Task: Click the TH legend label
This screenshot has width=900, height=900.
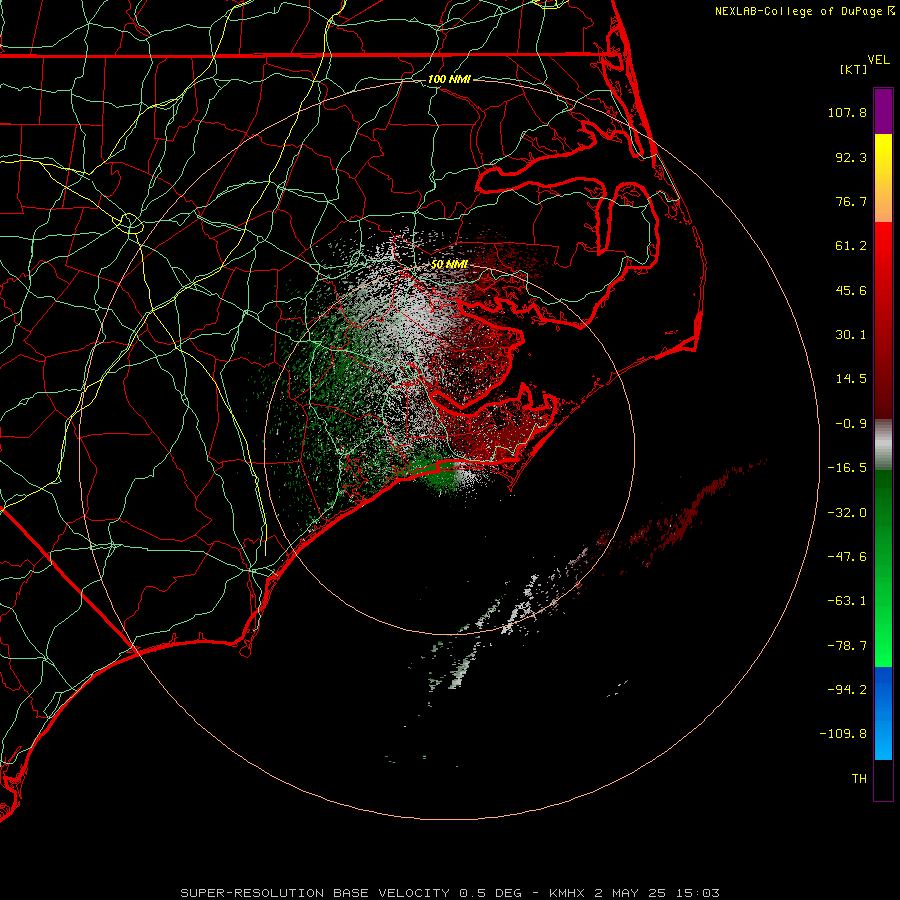Action: click(859, 779)
